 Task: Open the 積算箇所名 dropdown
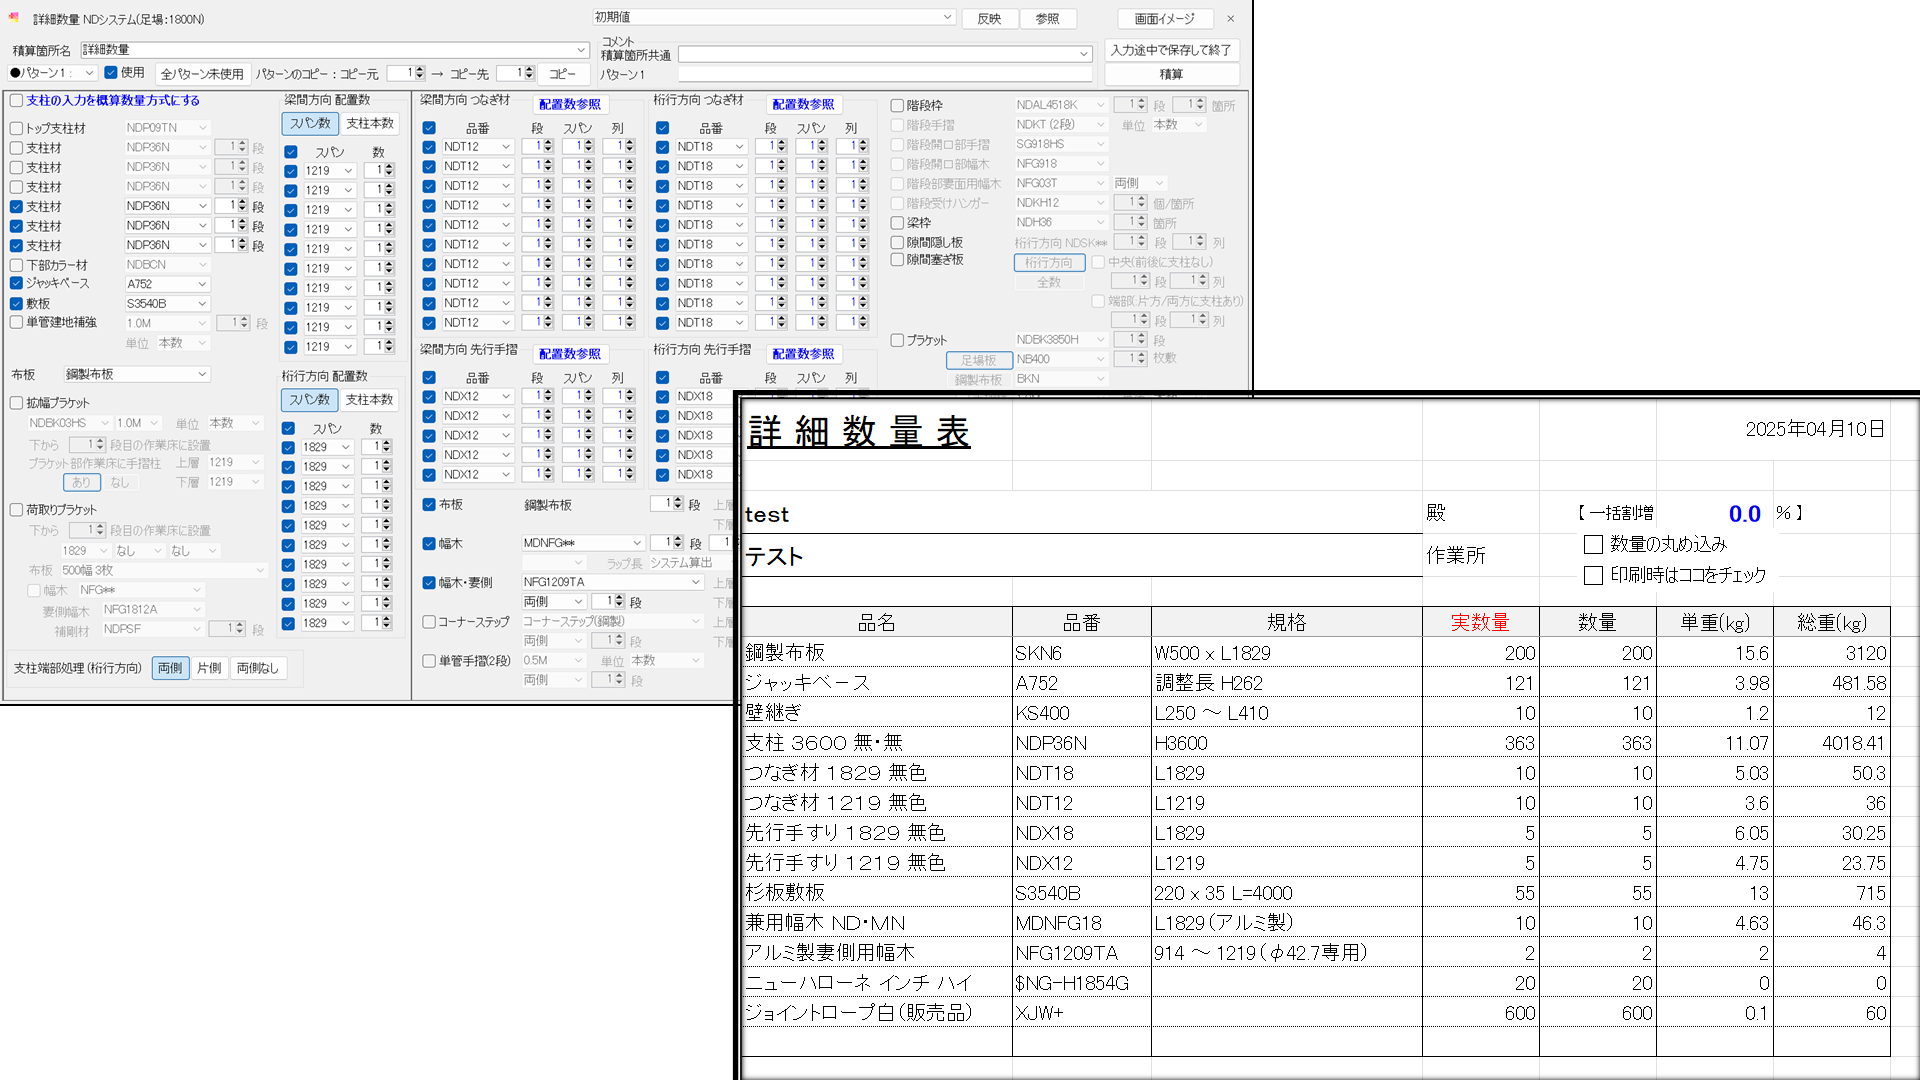click(x=581, y=49)
